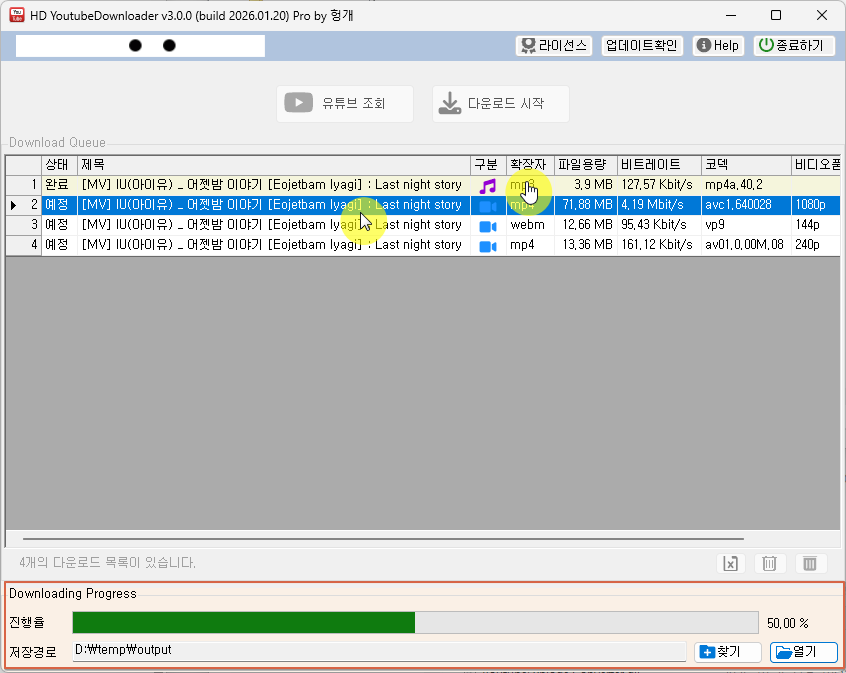Click the filled trash clear-all icon
846x673 pixels.
pos(810,563)
